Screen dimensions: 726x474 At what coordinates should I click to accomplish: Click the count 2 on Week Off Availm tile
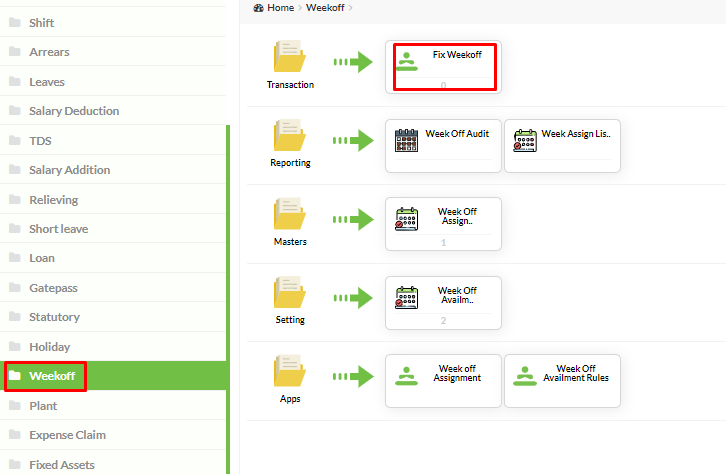pyautogui.click(x=444, y=321)
